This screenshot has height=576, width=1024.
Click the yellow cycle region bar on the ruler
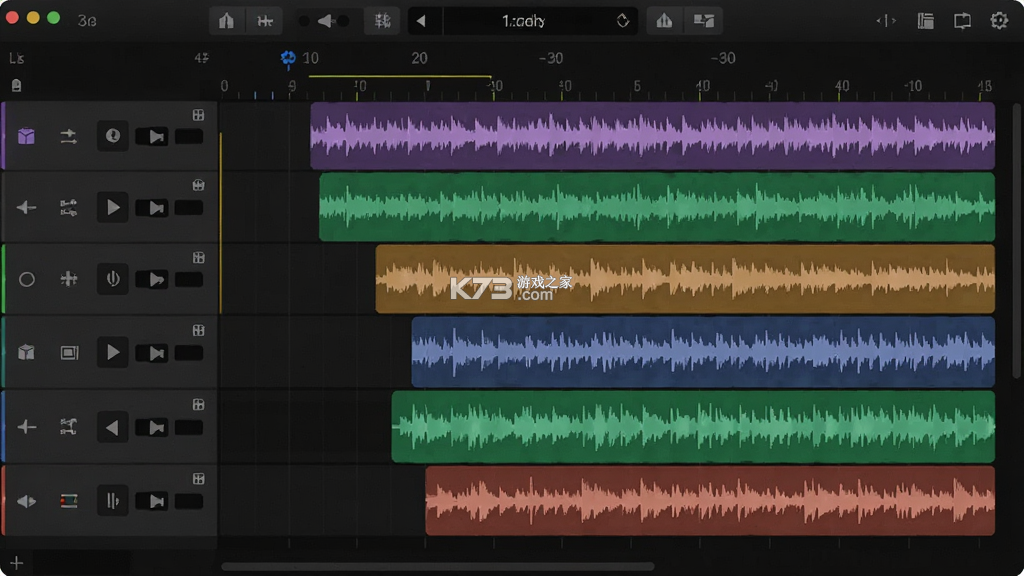pos(400,76)
